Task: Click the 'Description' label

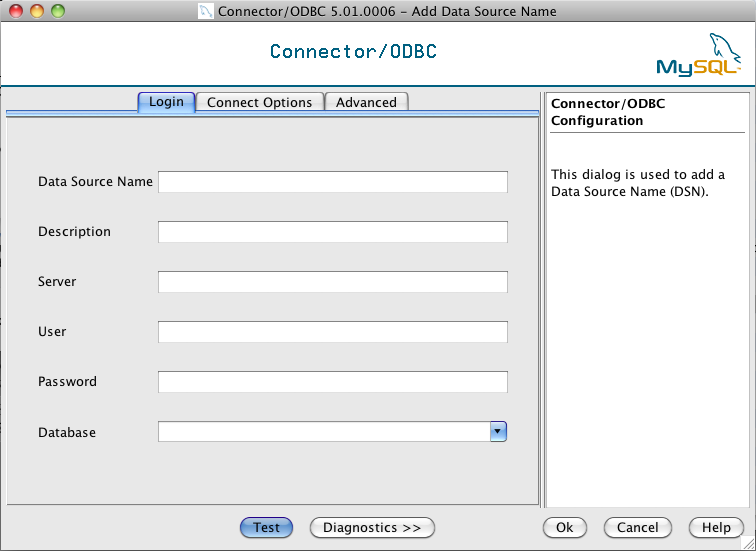Action: pos(74,232)
